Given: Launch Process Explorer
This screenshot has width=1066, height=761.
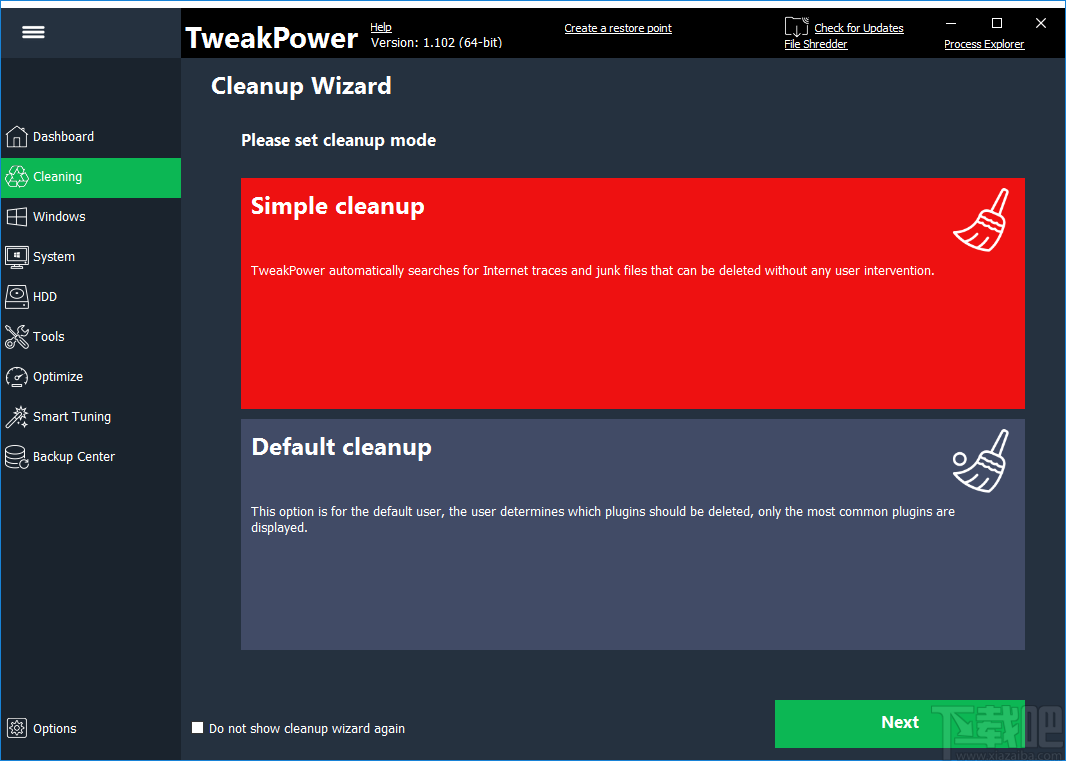Looking at the screenshot, I should point(984,44).
